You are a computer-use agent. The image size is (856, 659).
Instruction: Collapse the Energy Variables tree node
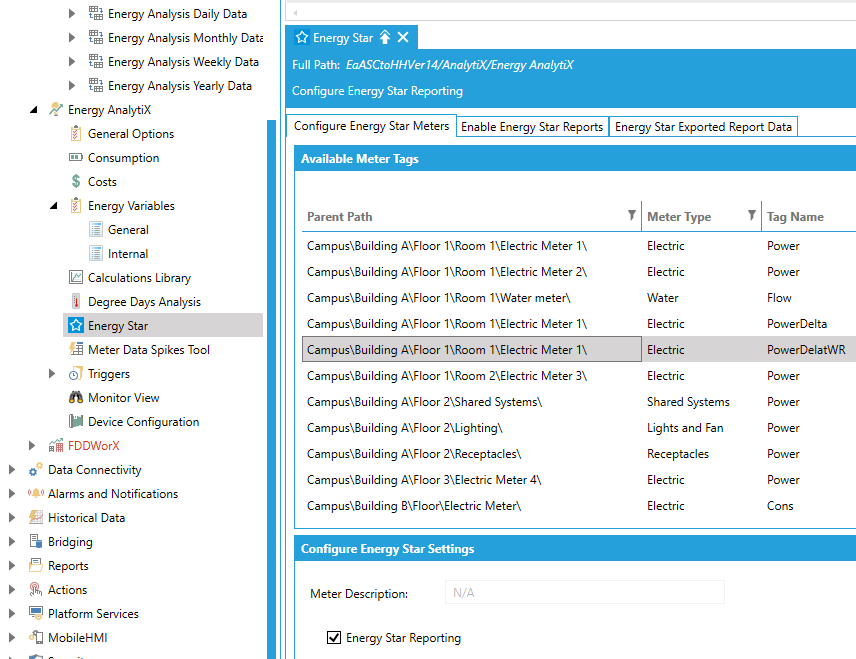[x=53, y=206]
